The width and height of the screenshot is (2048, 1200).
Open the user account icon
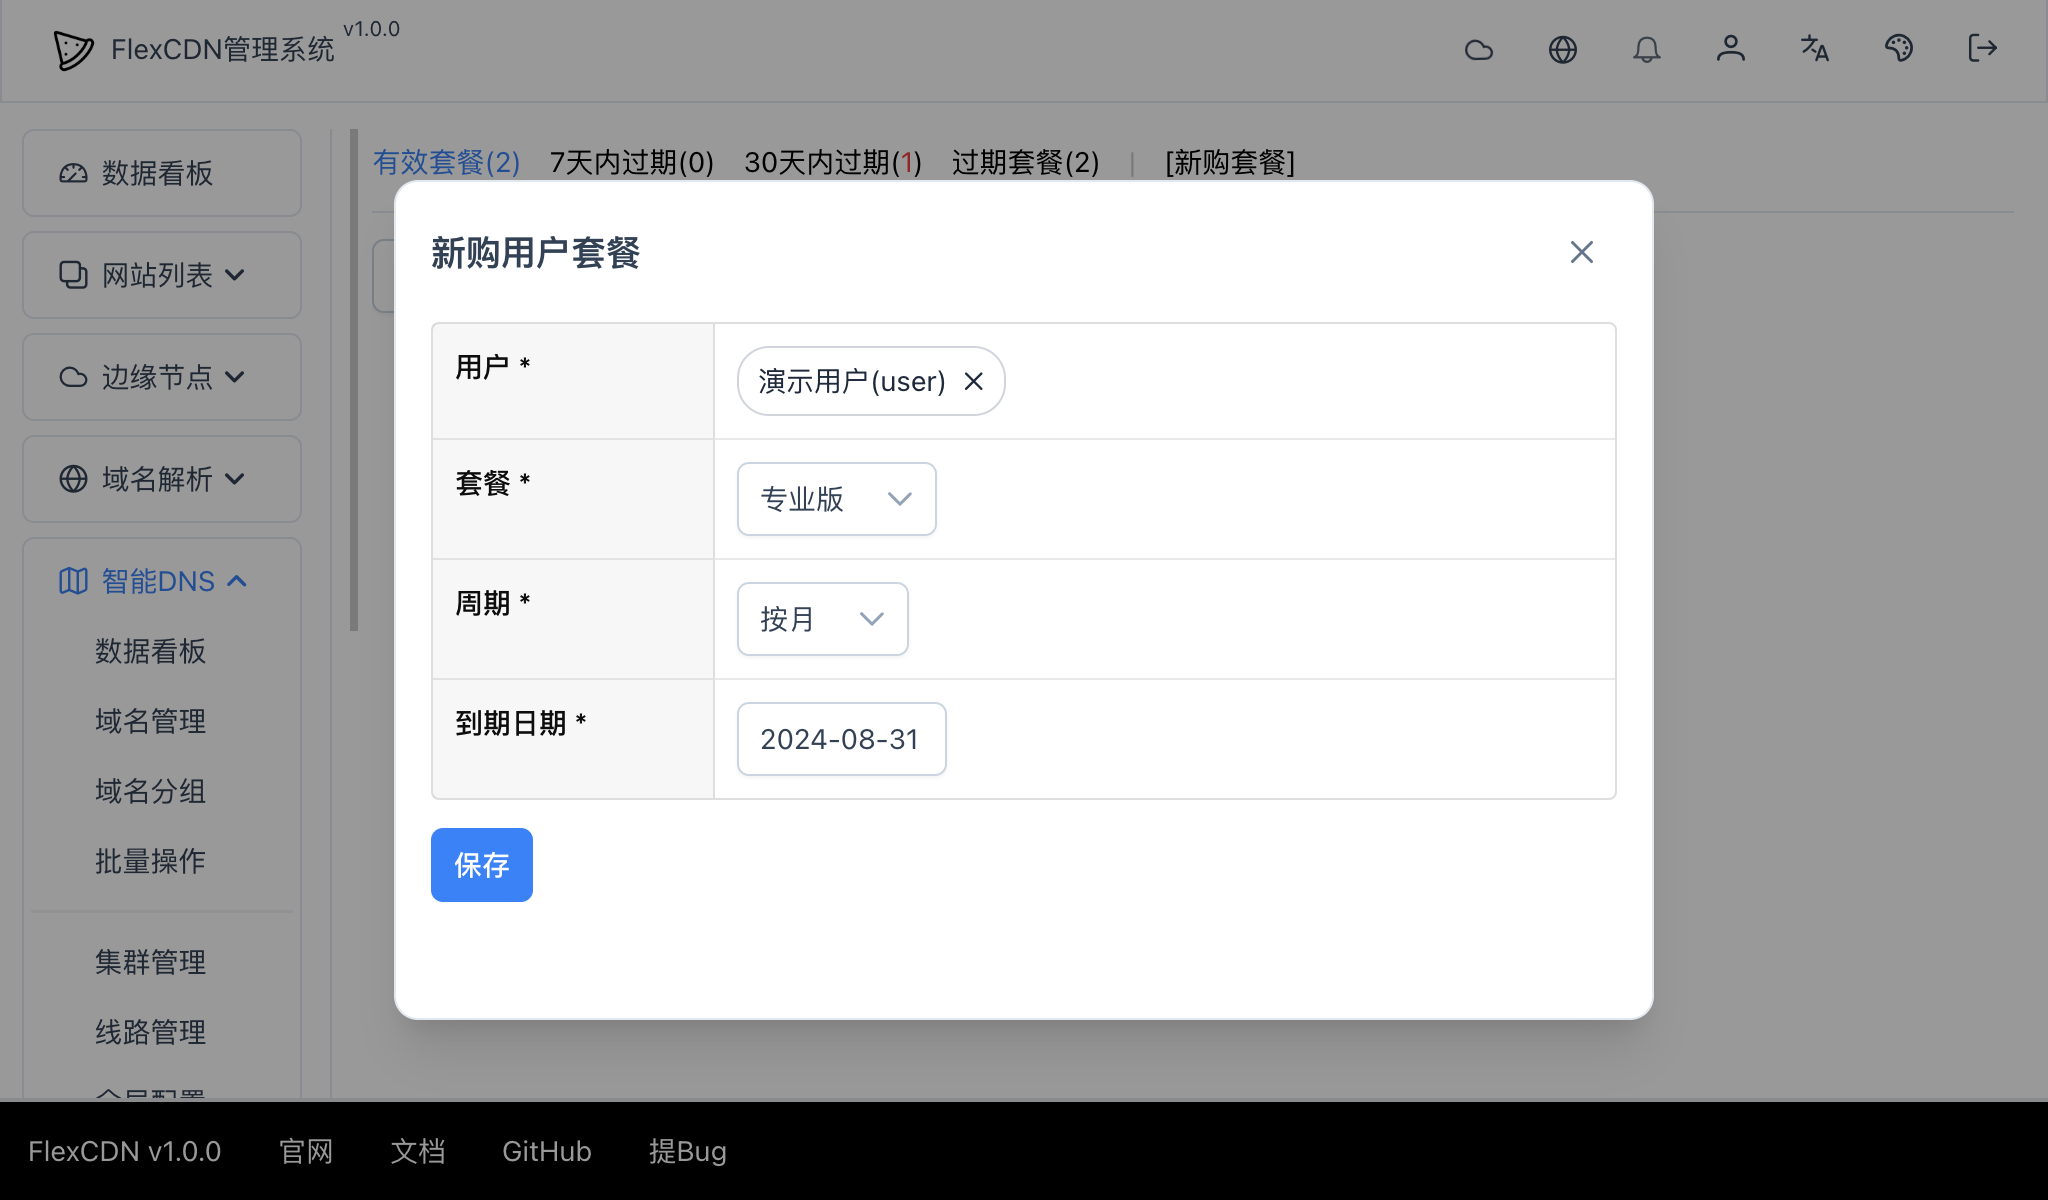(1731, 49)
